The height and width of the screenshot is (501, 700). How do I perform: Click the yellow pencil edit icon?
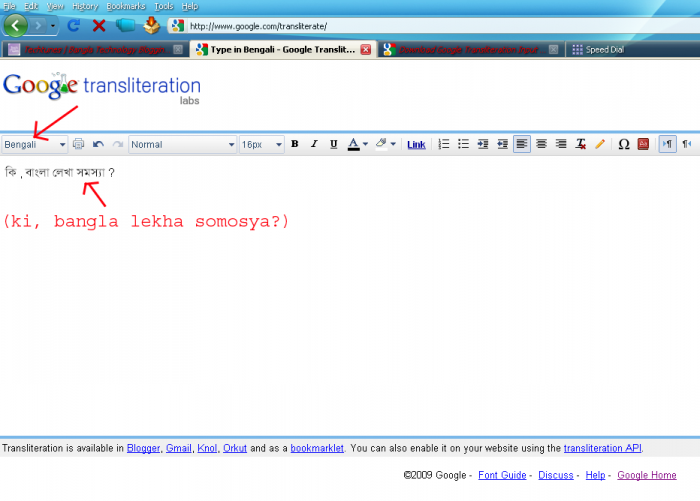tap(600, 144)
